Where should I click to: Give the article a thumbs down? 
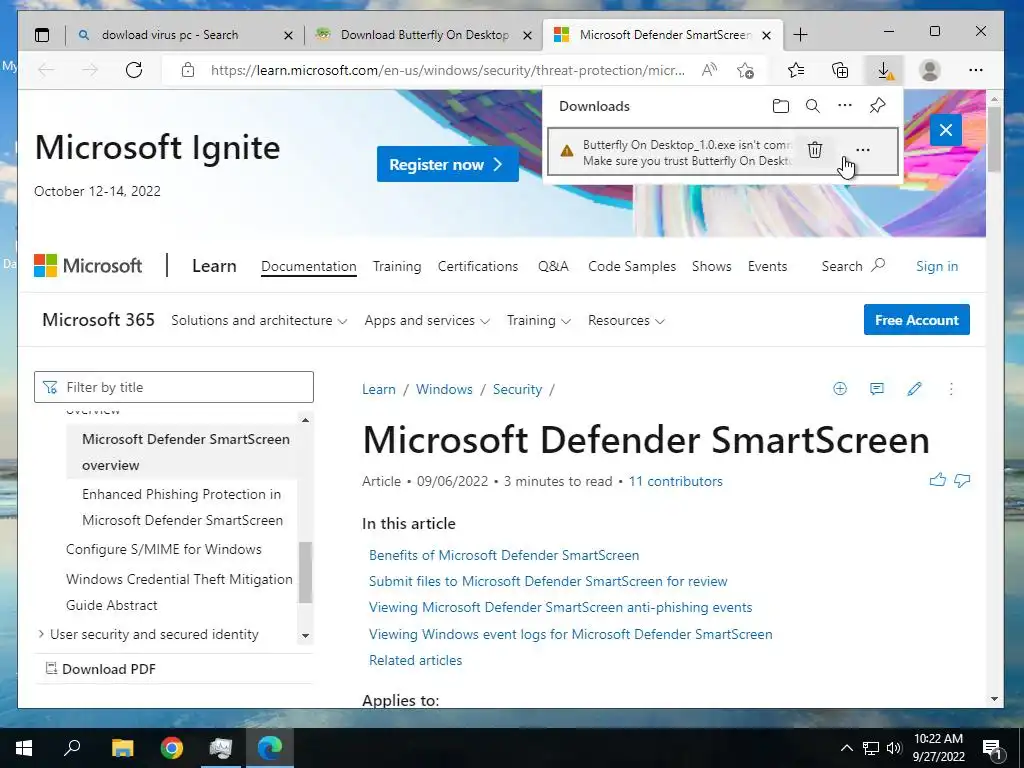pyautogui.click(x=962, y=481)
